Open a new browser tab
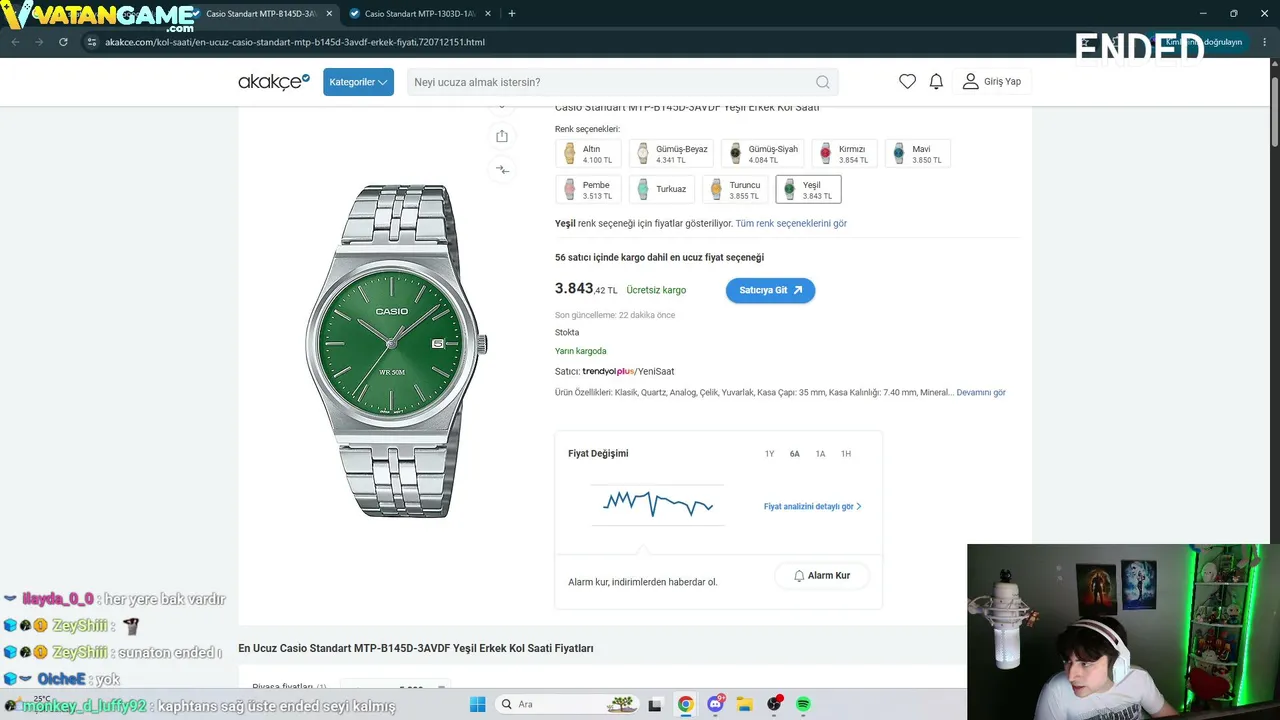 (512, 14)
